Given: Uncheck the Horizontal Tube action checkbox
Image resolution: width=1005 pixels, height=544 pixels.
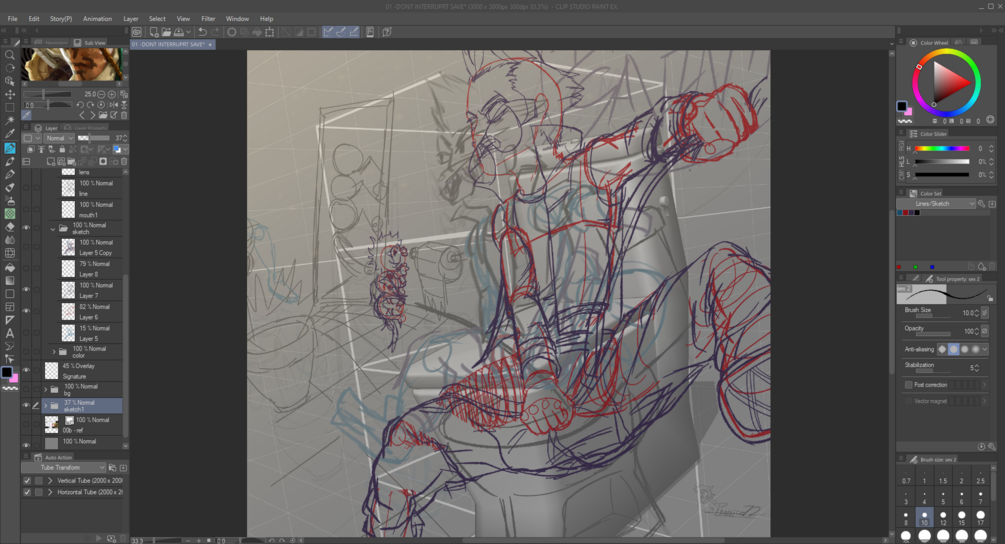Looking at the screenshot, I should 27,492.
